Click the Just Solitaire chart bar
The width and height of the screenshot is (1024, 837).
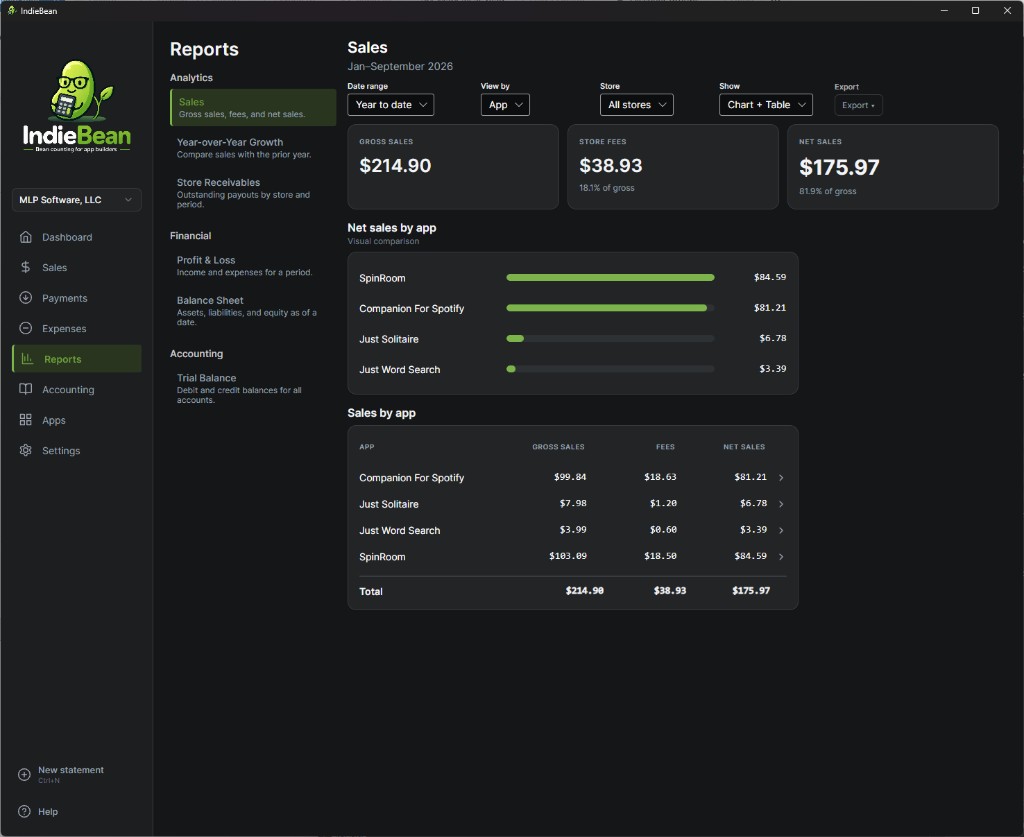coord(515,338)
